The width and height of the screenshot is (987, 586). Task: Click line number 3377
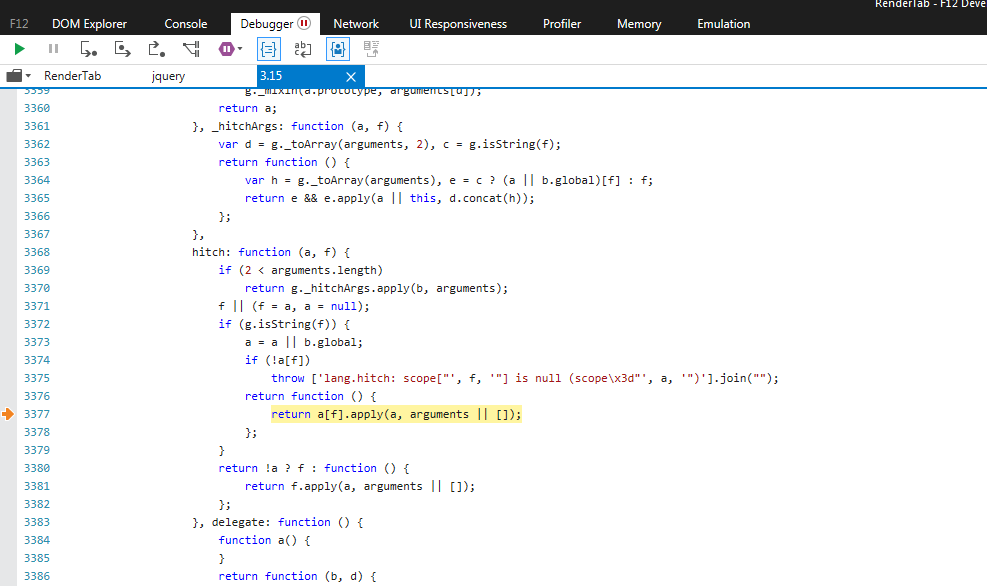(x=37, y=414)
